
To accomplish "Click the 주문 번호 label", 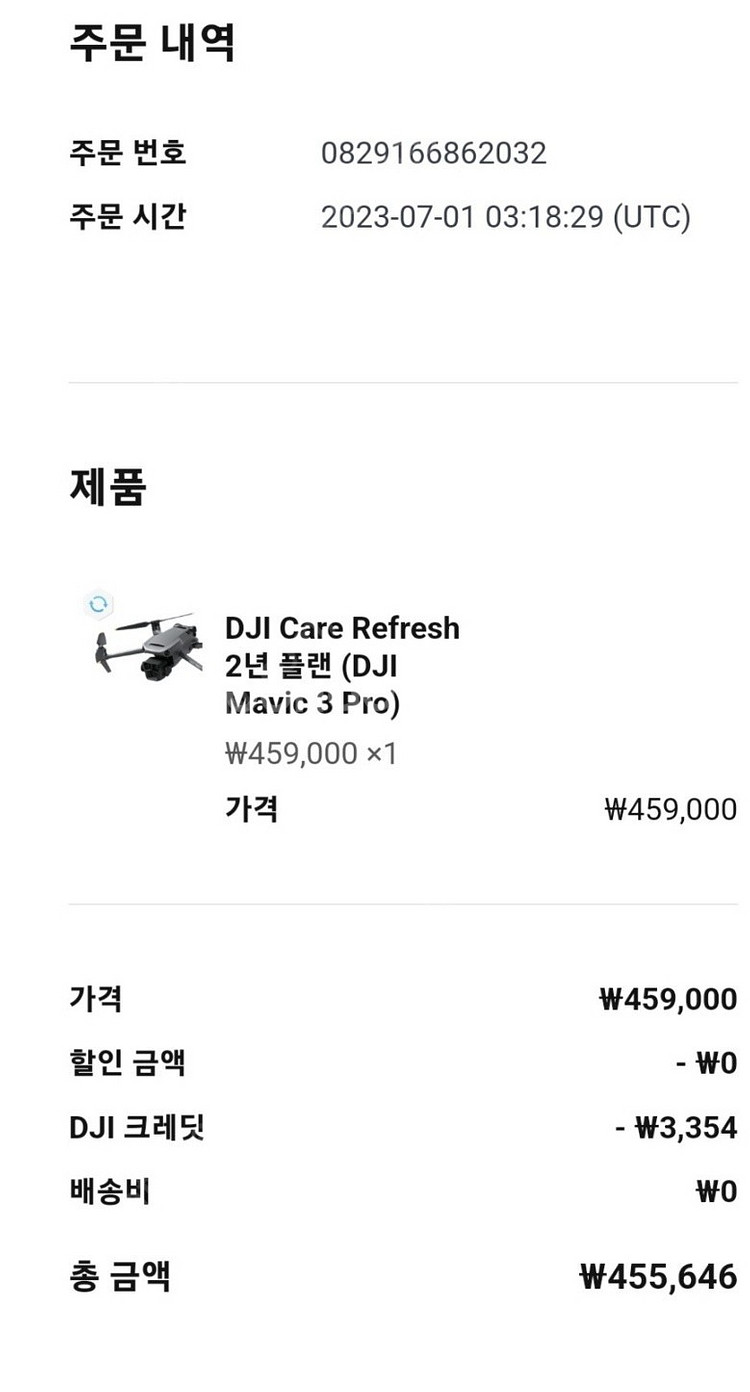I will (x=127, y=154).
